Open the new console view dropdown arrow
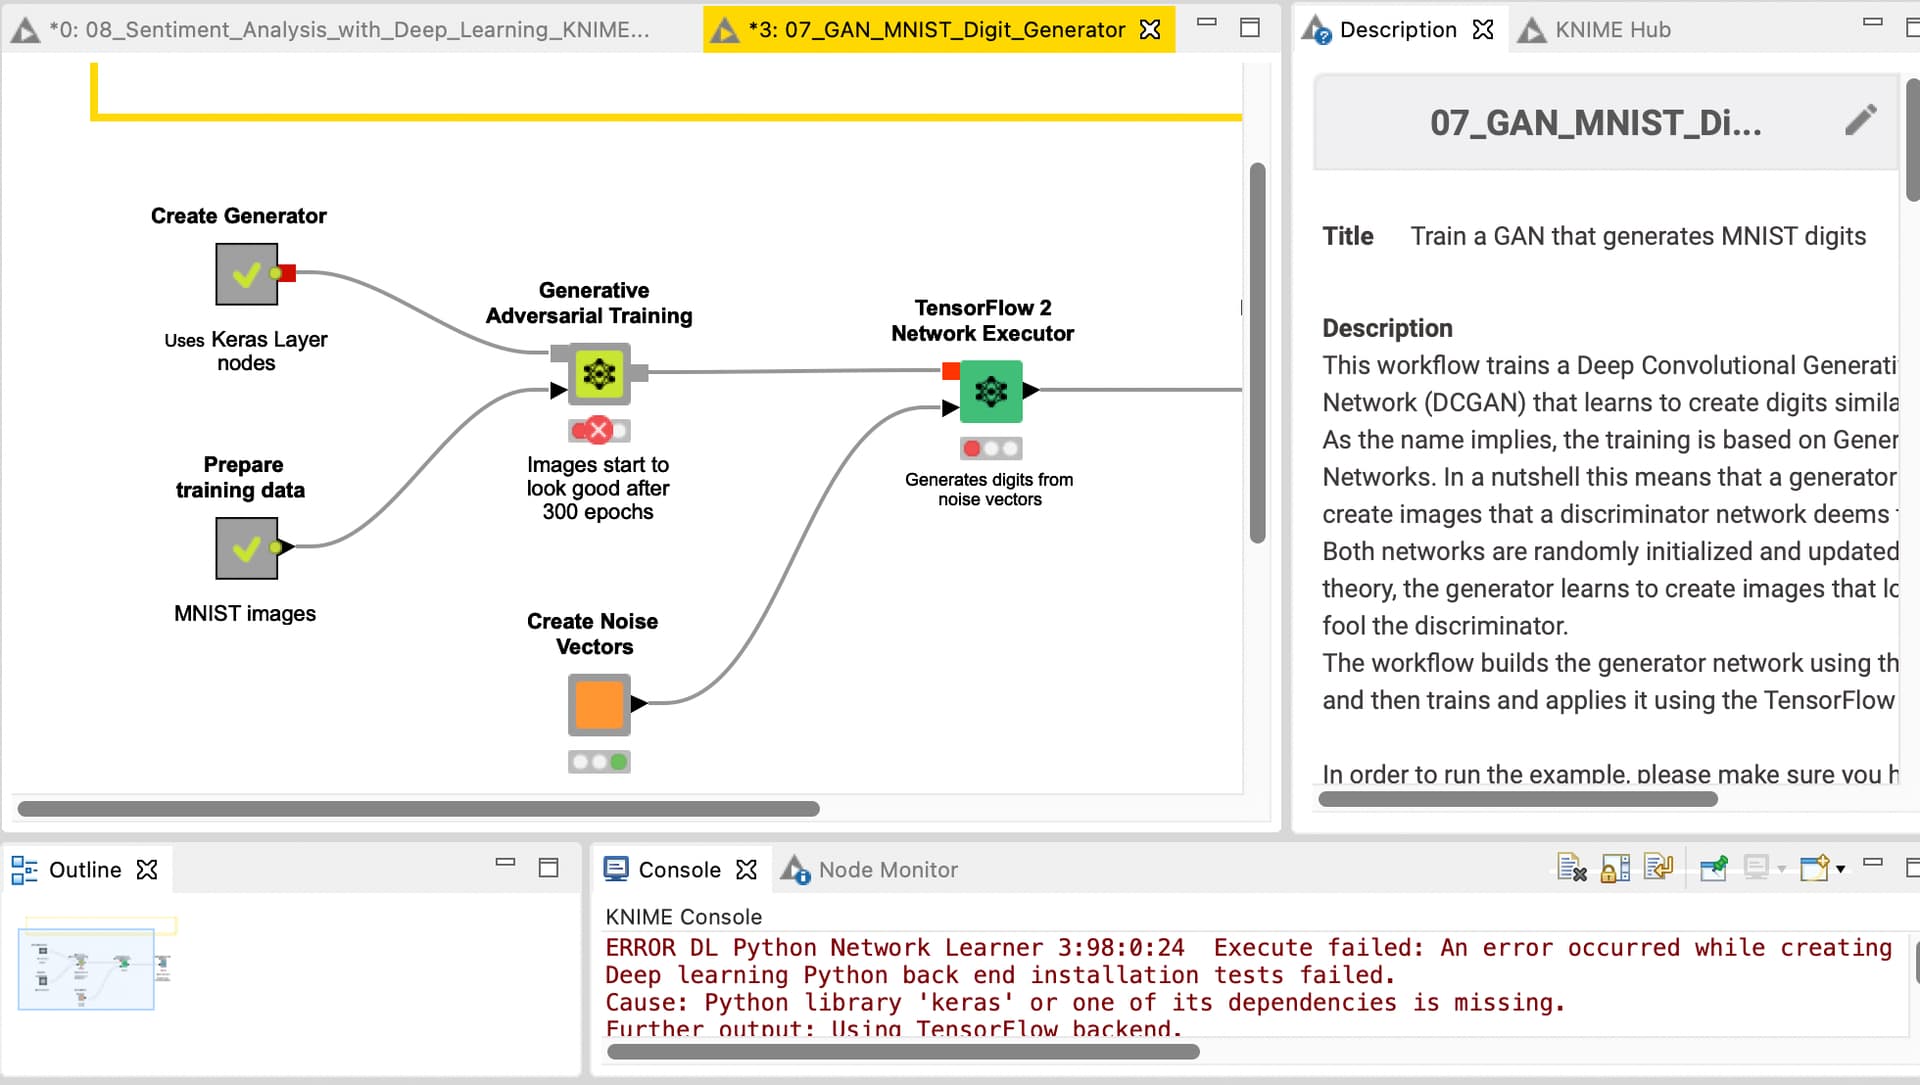This screenshot has width=1920, height=1085. [1840, 868]
